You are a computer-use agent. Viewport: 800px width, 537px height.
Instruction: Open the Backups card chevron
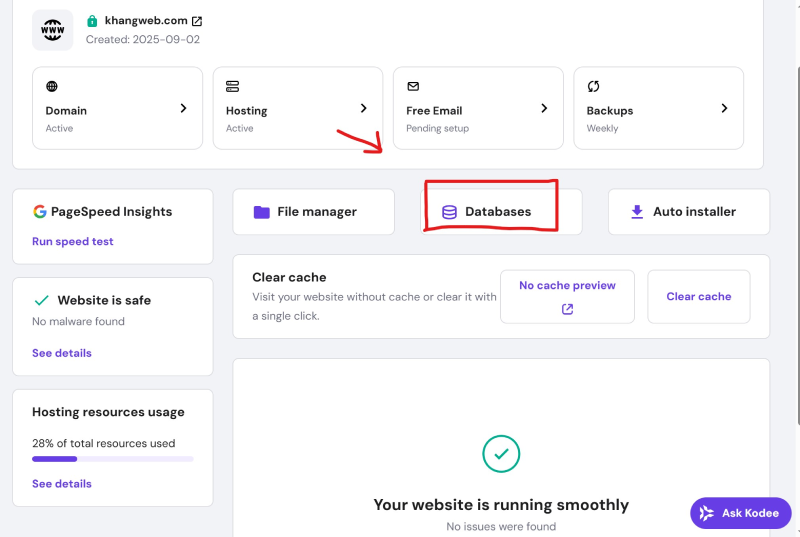click(724, 108)
